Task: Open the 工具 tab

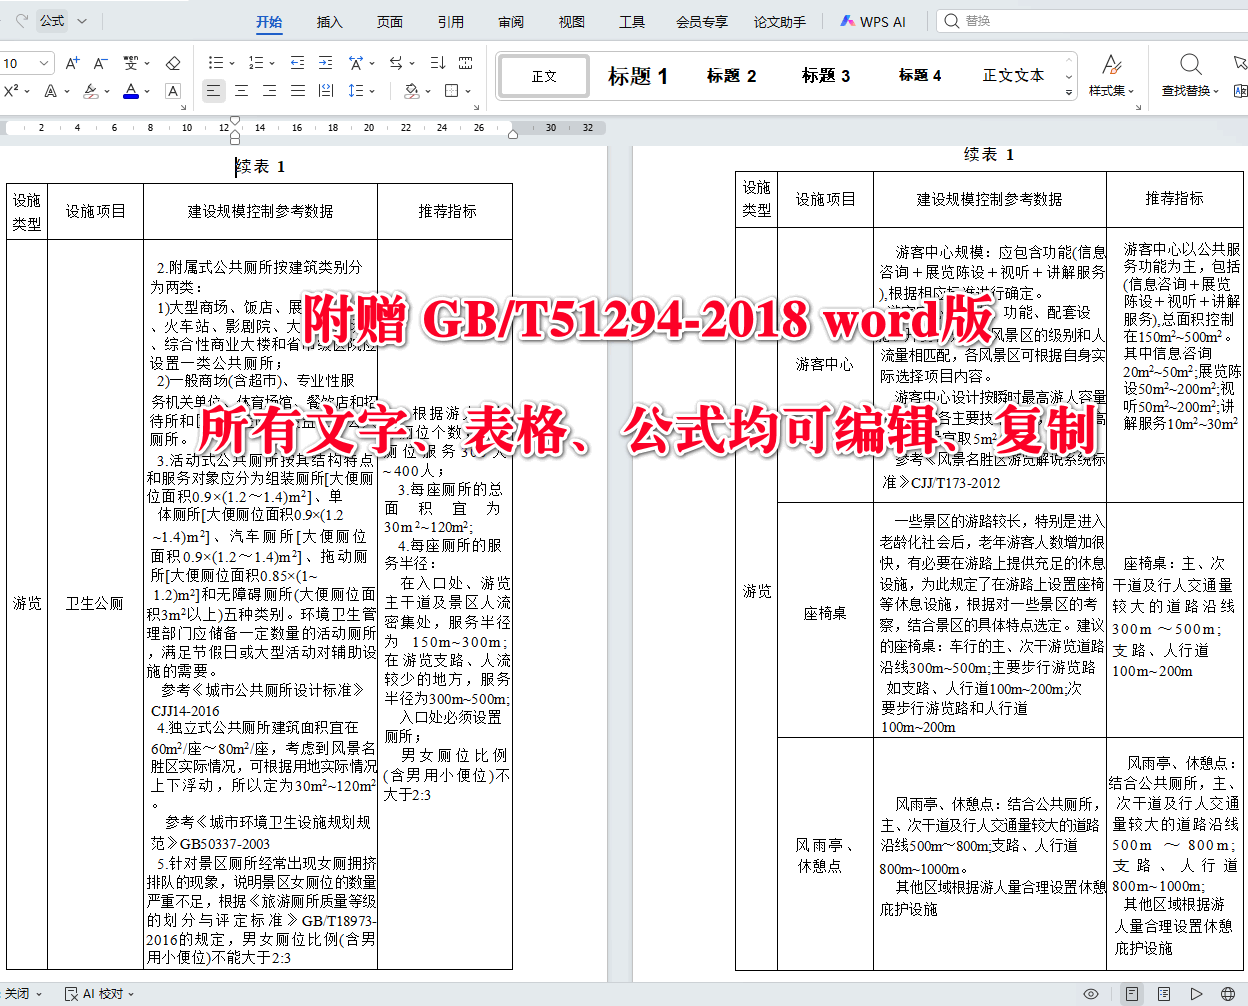Action: 632,21
